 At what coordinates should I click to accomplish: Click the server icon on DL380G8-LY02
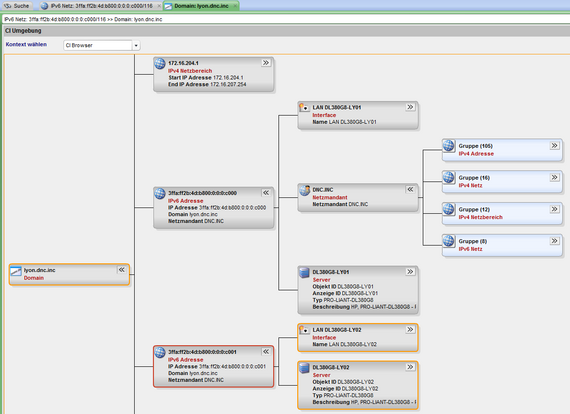[304, 368]
